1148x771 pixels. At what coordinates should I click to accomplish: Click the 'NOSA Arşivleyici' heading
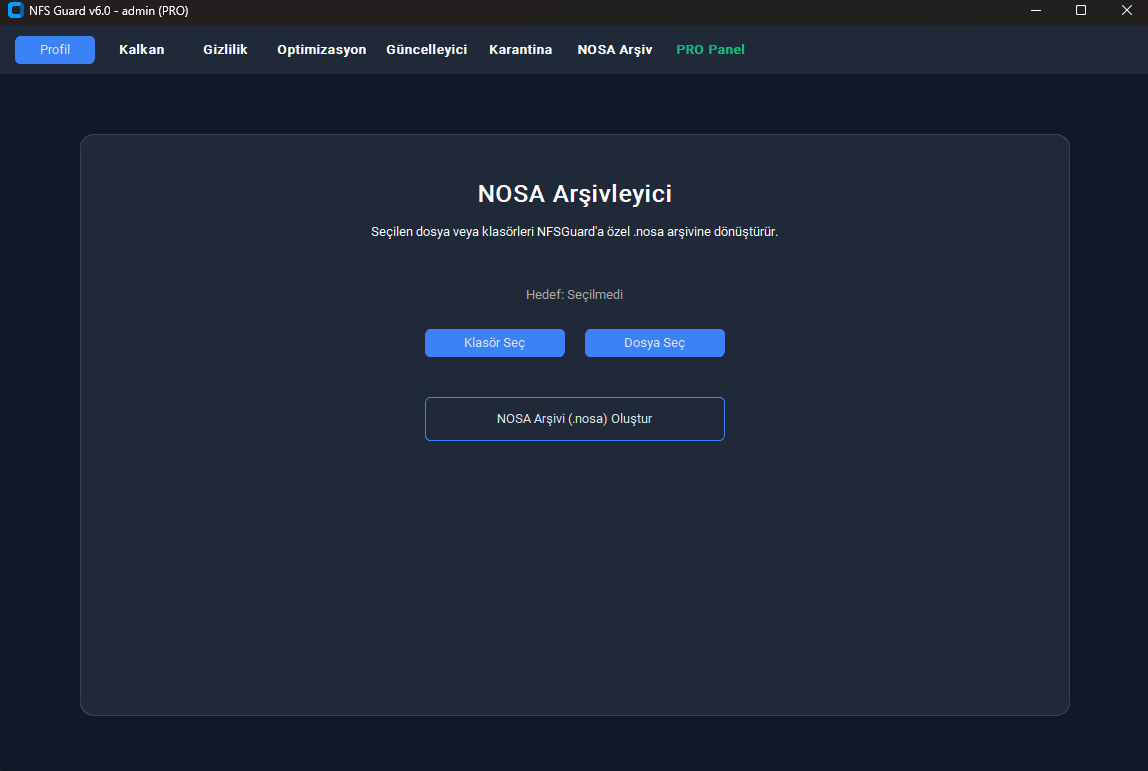pos(575,194)
